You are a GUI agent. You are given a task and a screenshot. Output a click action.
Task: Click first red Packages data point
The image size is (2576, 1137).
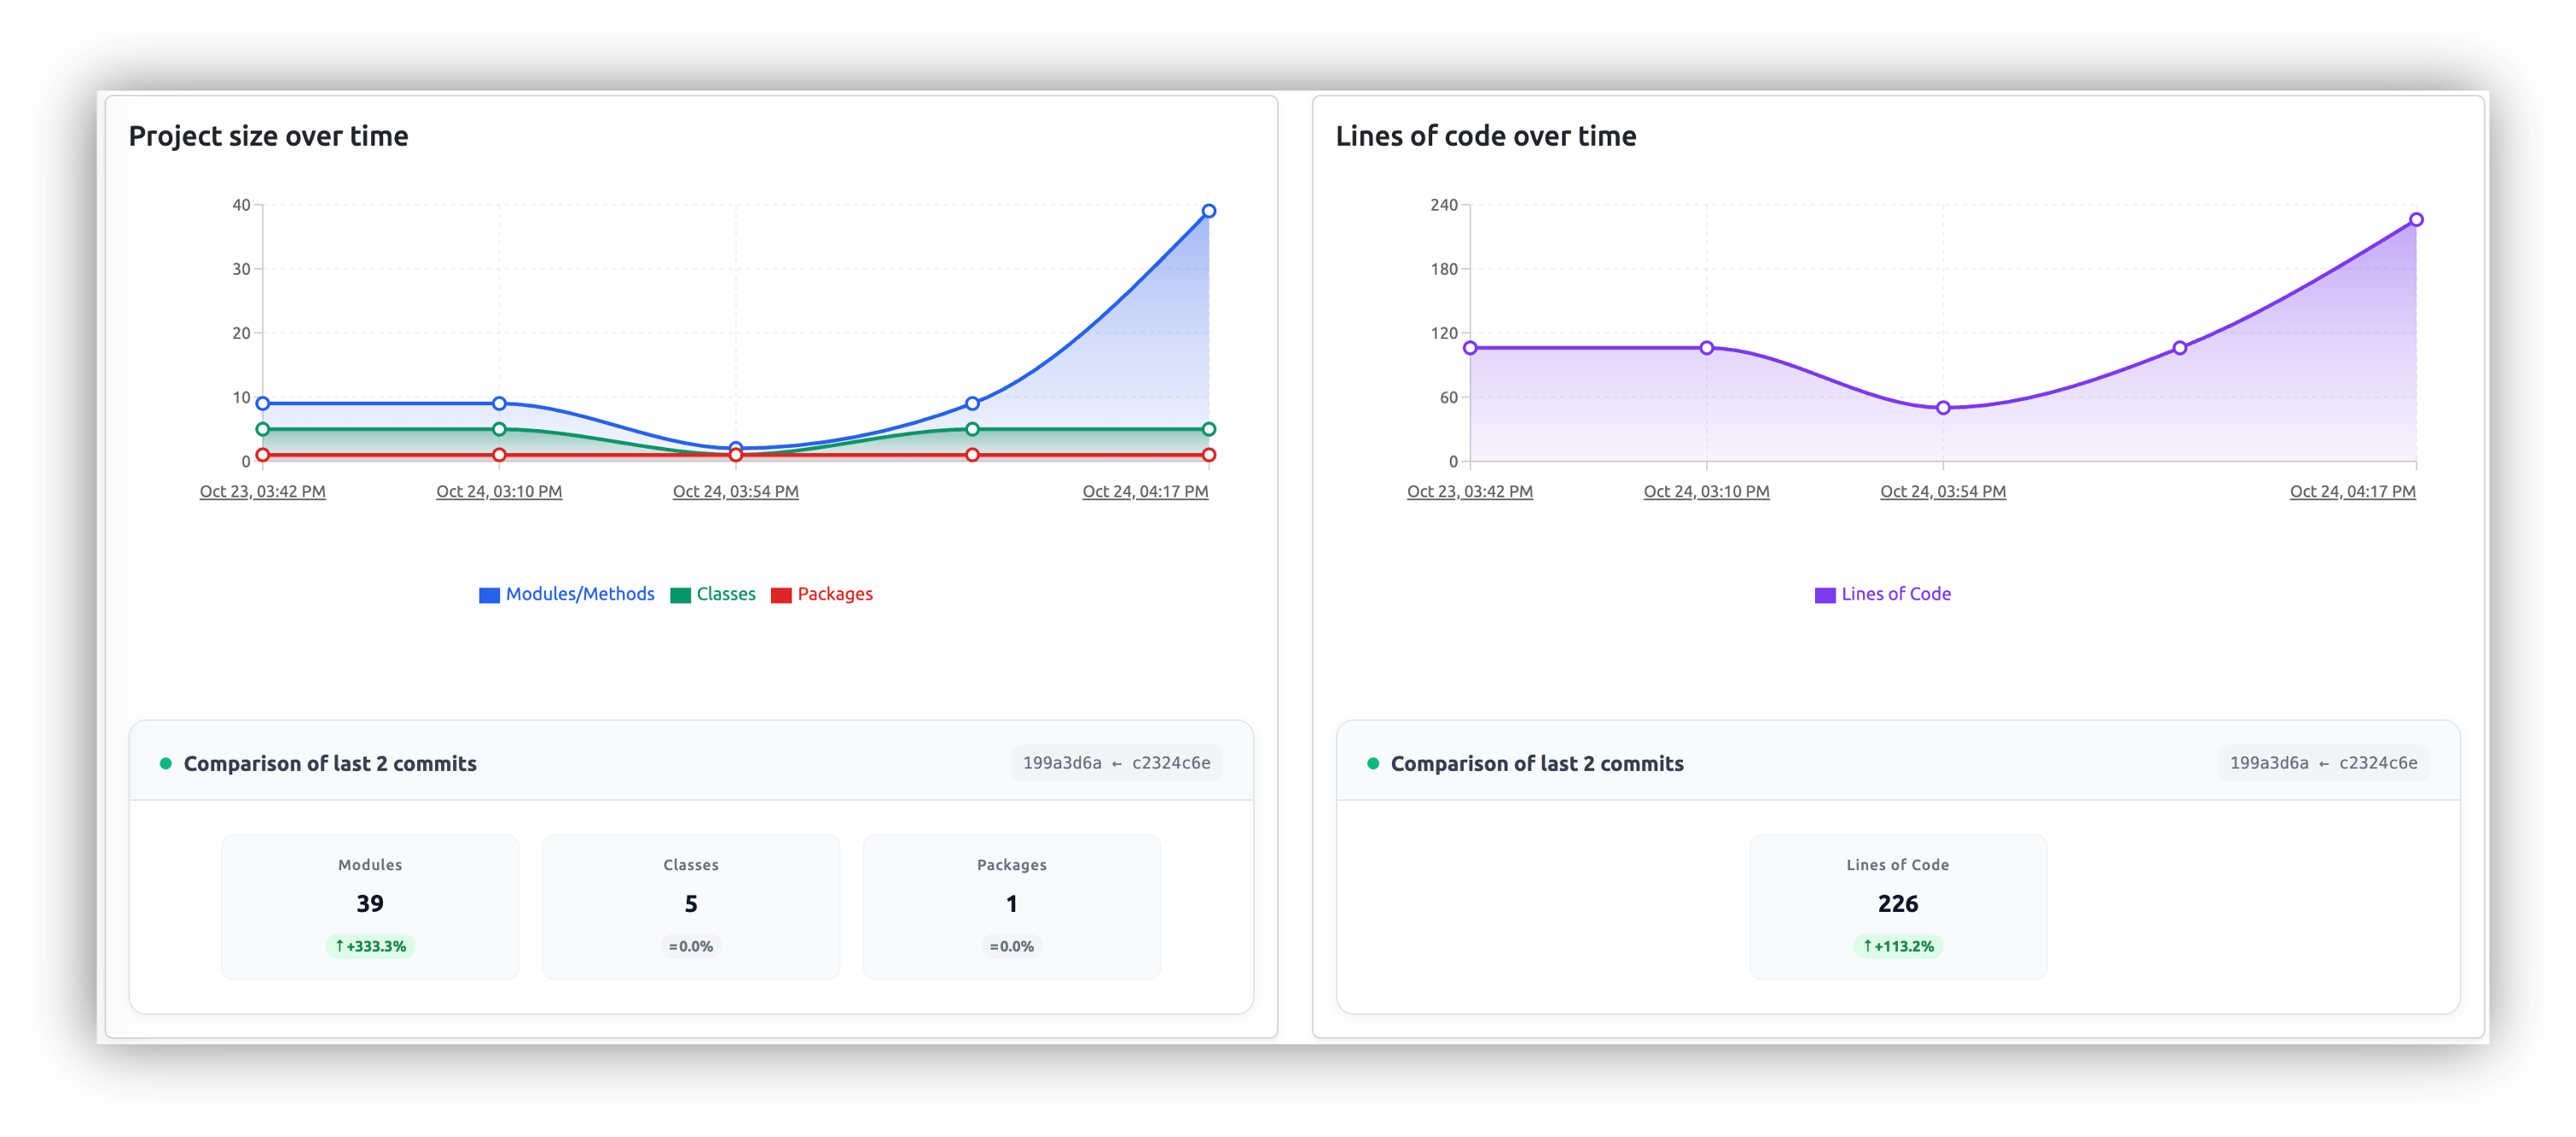[x=263, y=455]
